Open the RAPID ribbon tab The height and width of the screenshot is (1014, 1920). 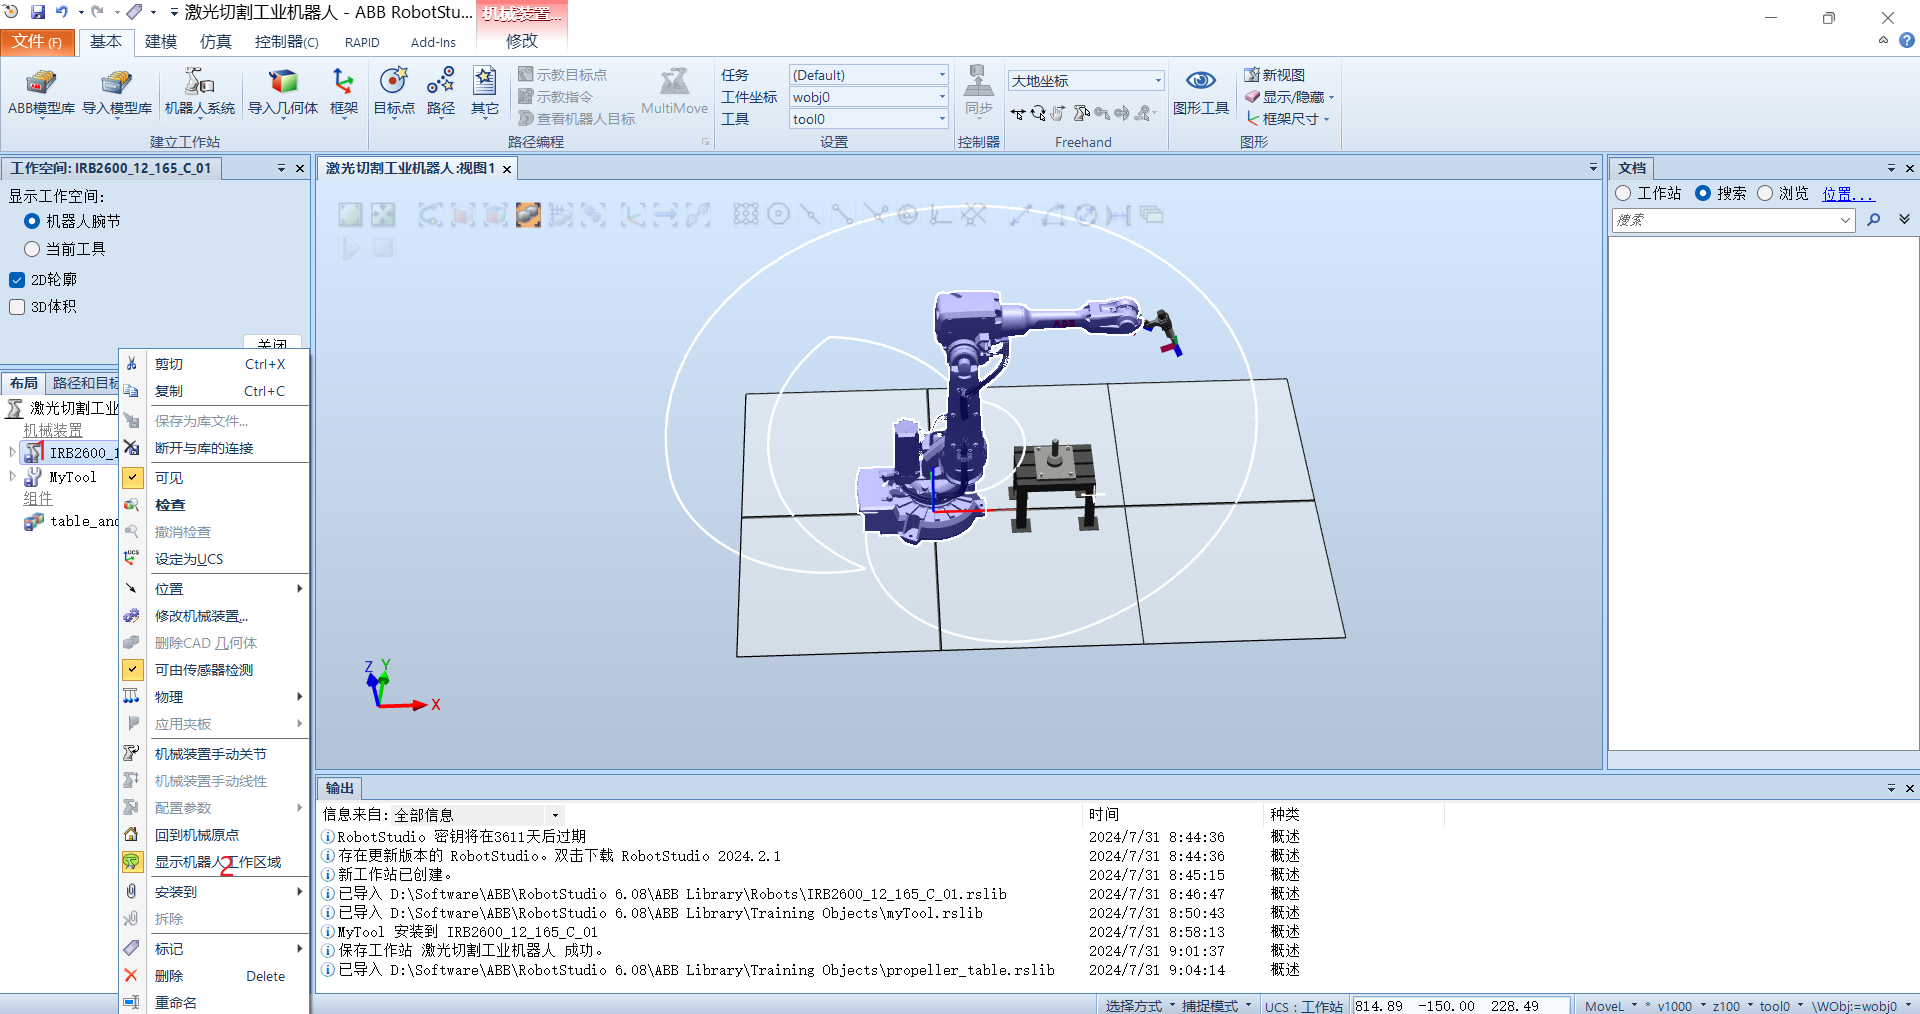click(x=362, y=42)
